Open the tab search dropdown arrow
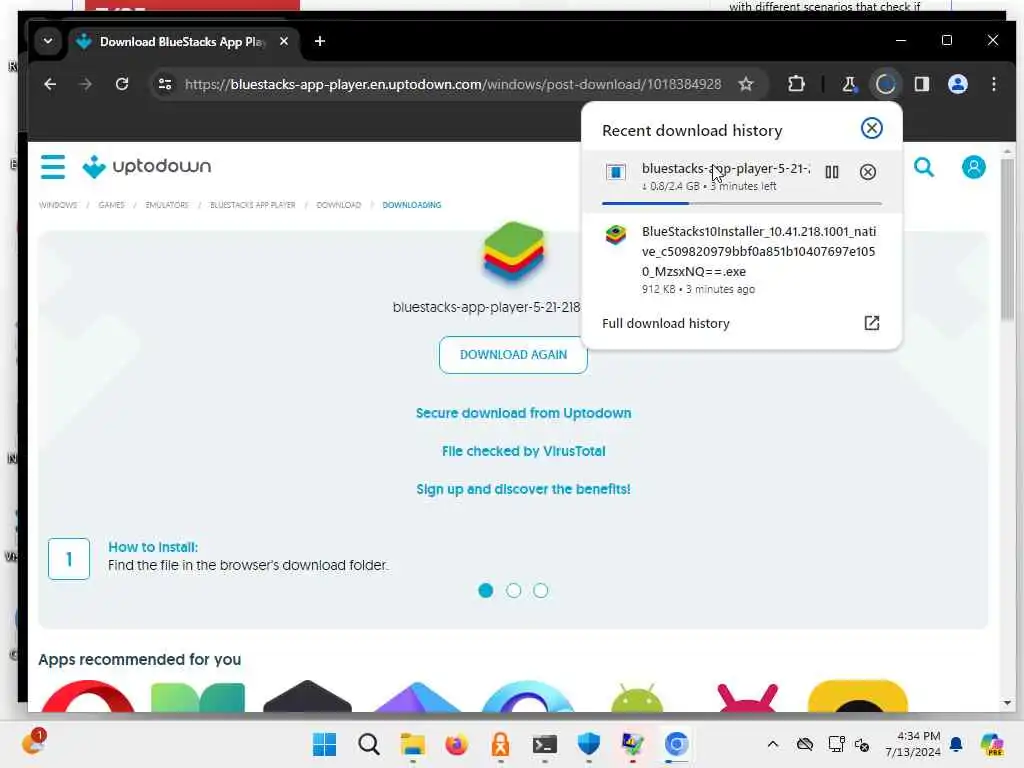1024x768 pixels. pyautogui.click(x=48, y=41)
